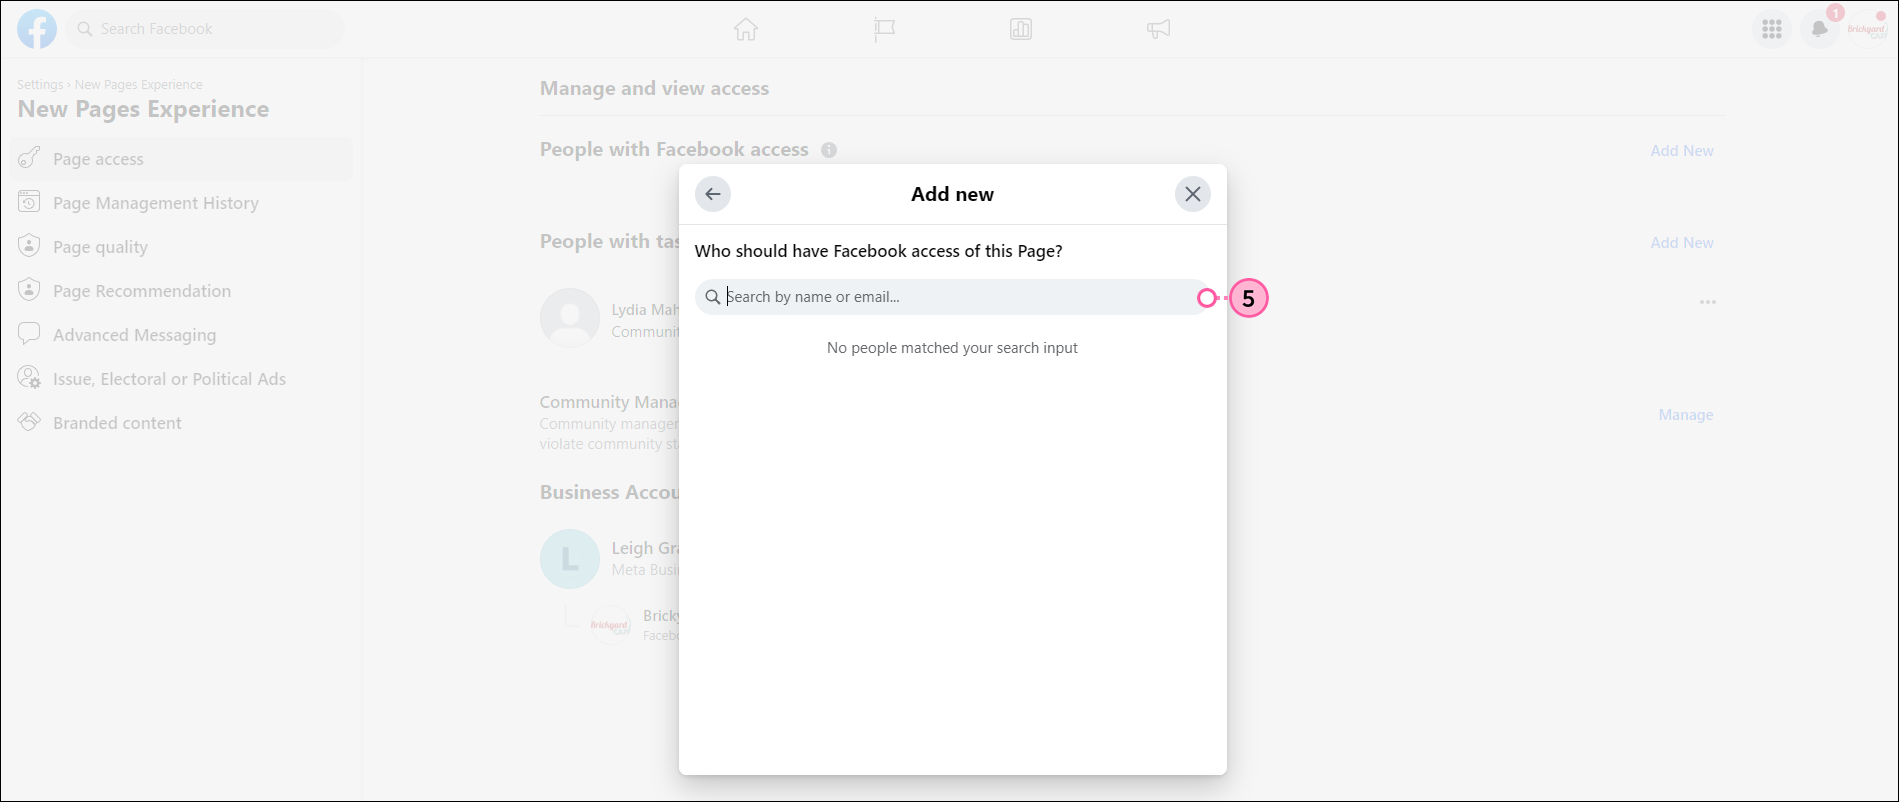Click the info icon by Facebook access
The height and width of the screenshot is (802, 1899).
[x=829, y=150]
